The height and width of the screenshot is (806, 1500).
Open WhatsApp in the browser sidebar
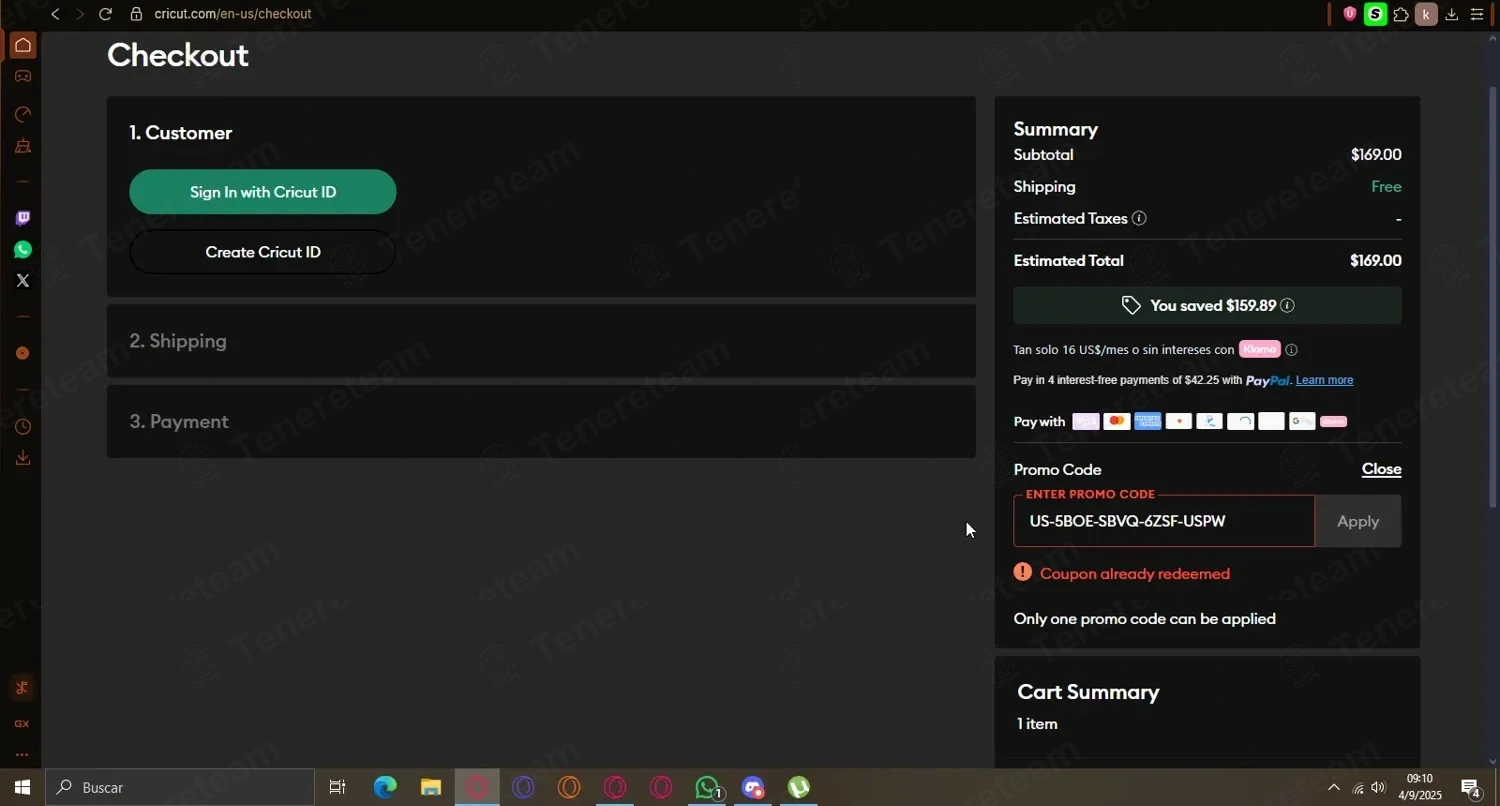22,250
